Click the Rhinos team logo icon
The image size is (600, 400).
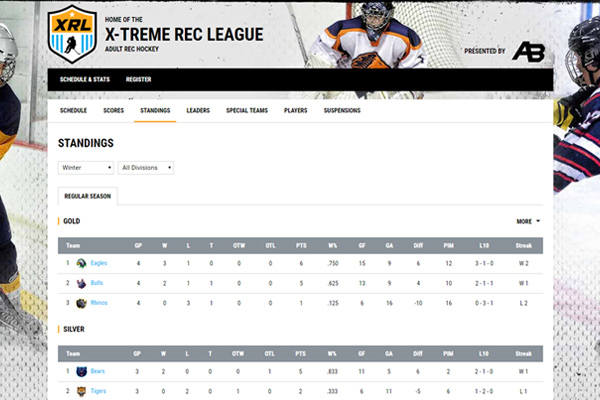click(81, 302)
